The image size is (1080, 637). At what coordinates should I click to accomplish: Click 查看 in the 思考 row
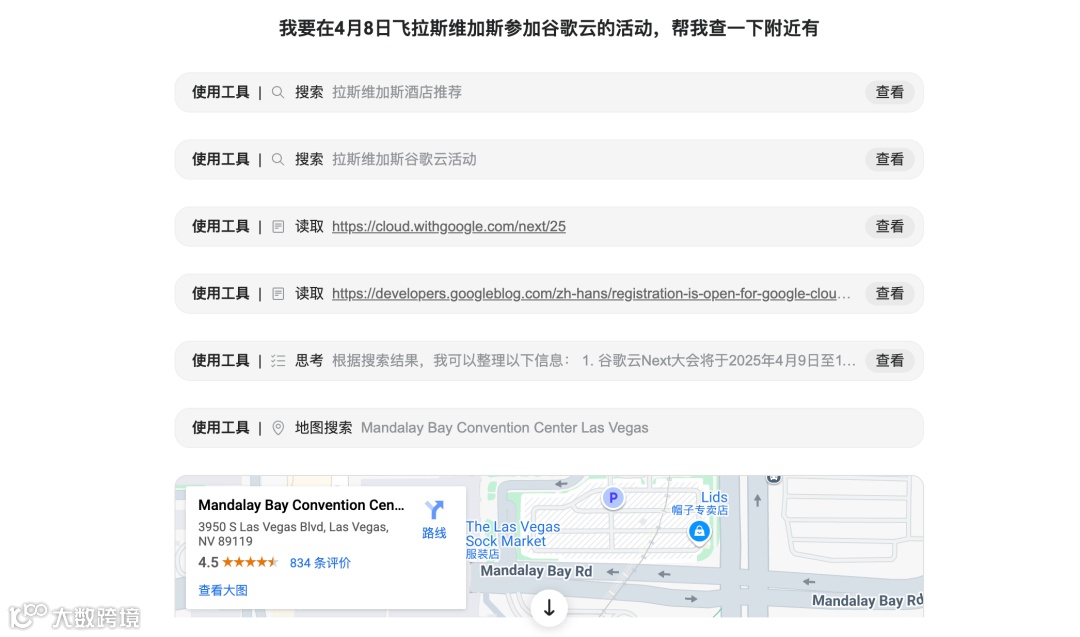pyautogui.click(x=889, y=361)
